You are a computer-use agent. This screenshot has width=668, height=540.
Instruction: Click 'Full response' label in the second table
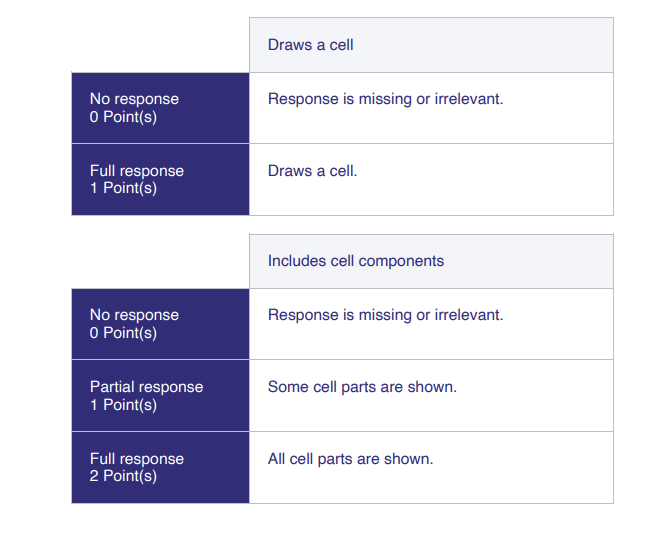pos(137,459)
